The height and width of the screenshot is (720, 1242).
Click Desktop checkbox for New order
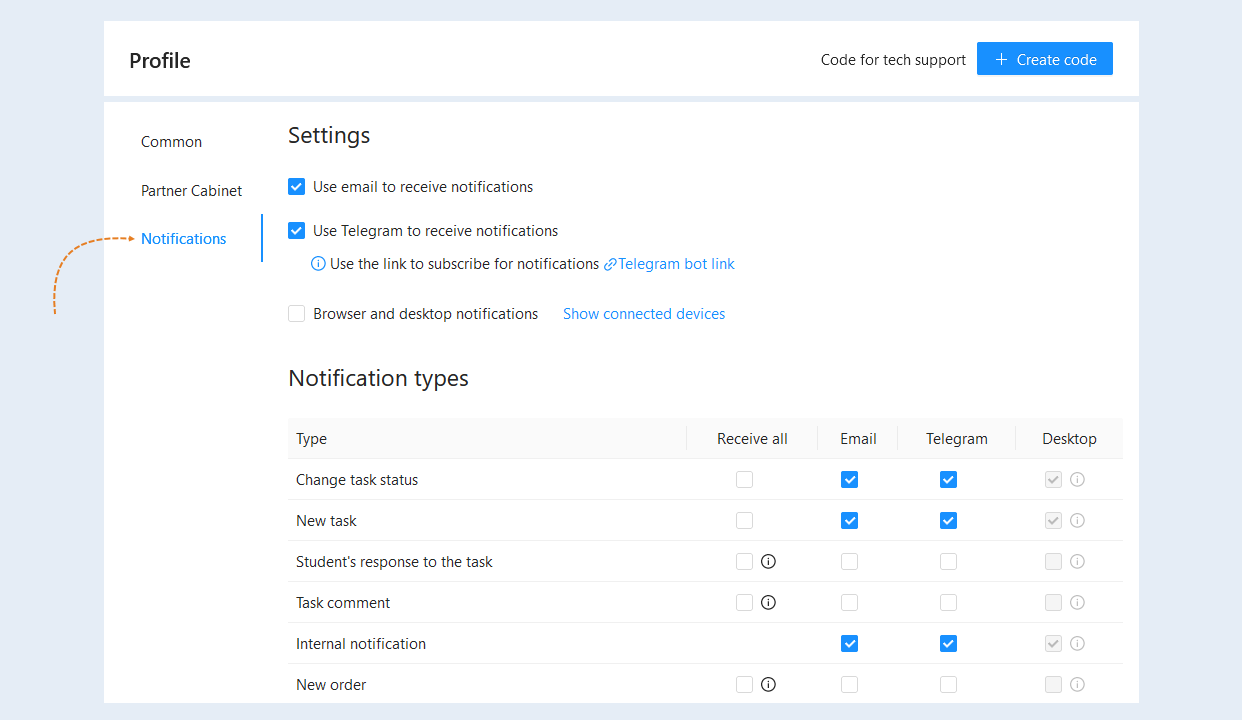1053,685
